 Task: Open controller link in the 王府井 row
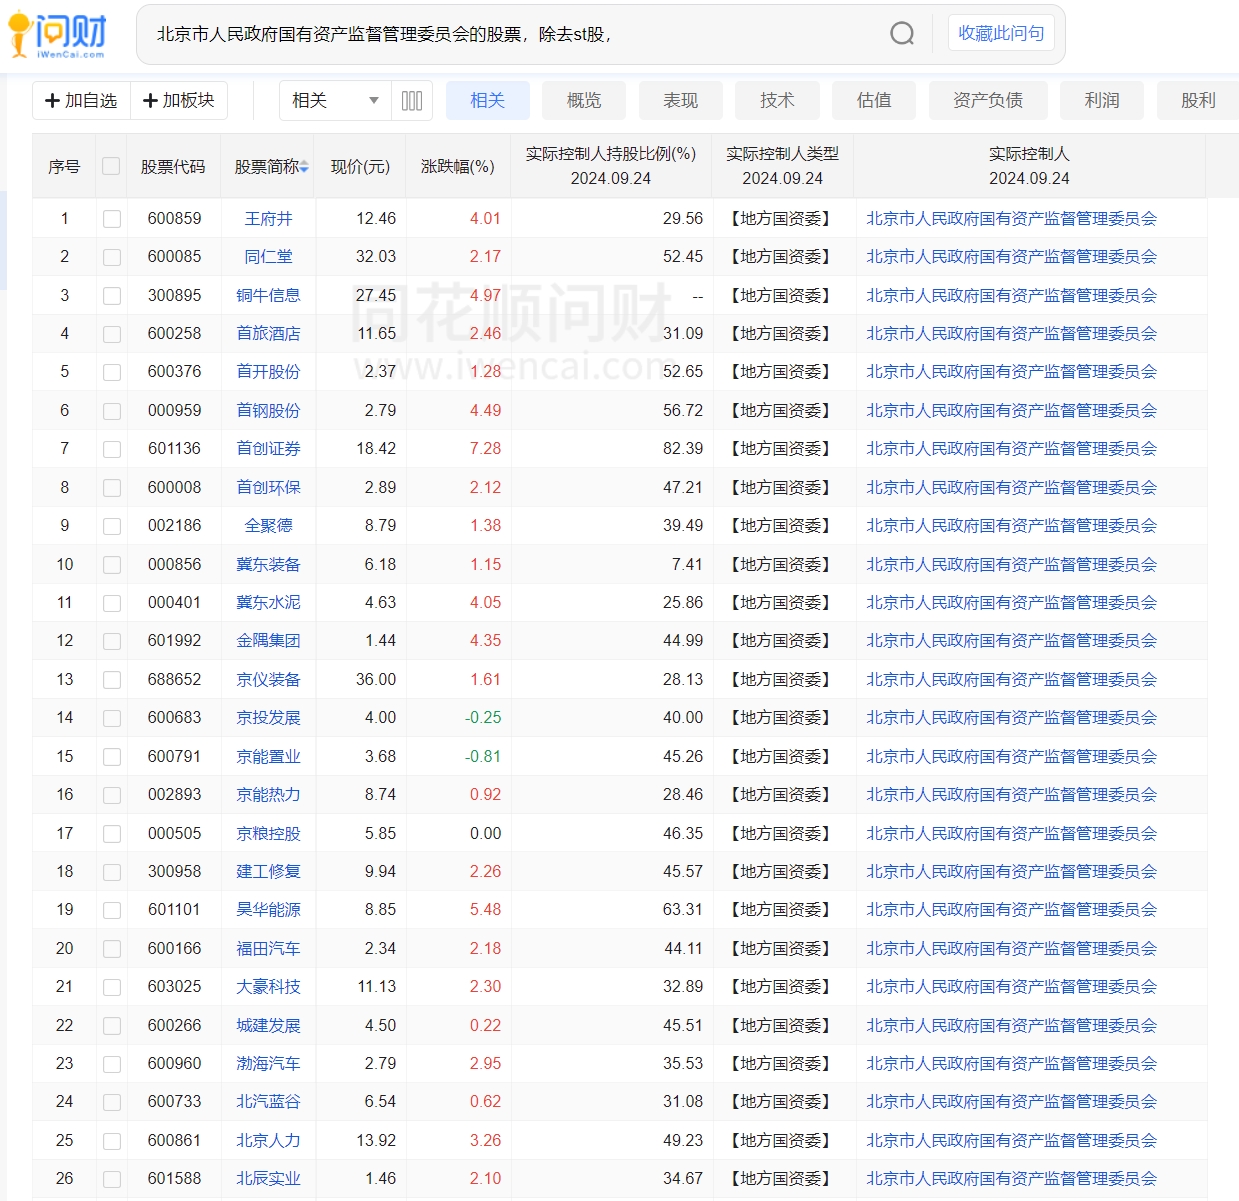point(1012,218)
